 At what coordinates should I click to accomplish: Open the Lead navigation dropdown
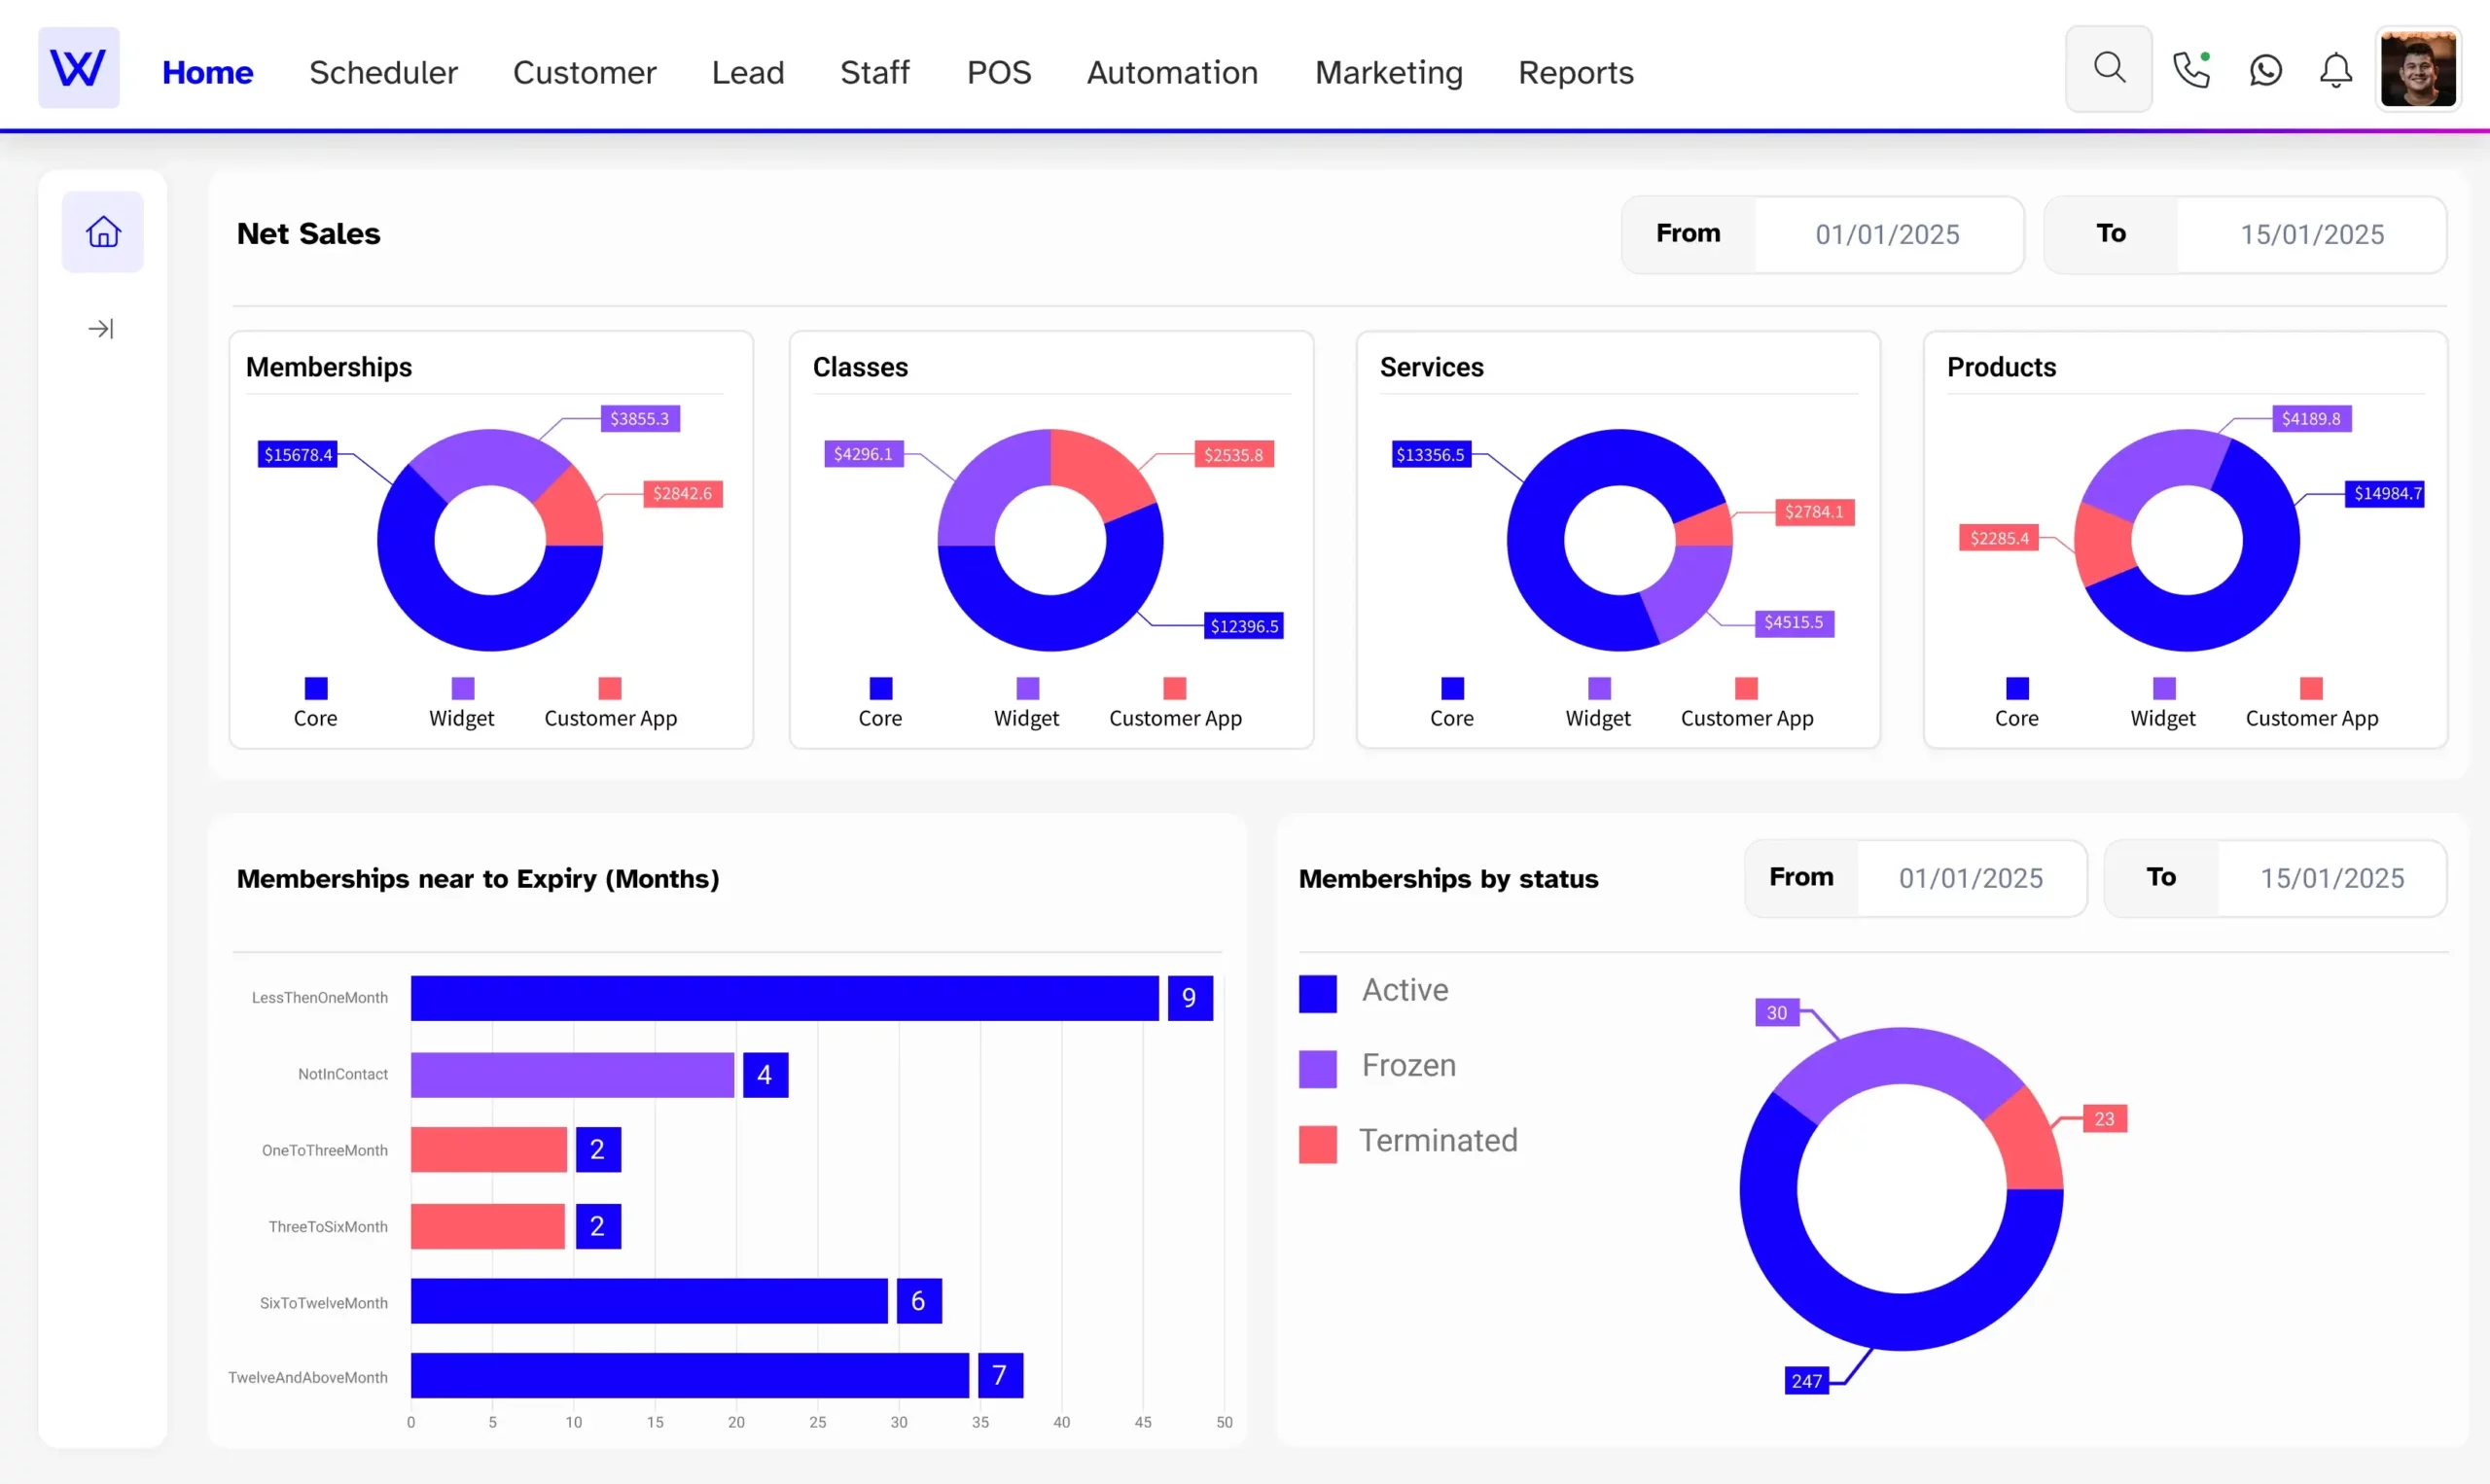(745, 71)
